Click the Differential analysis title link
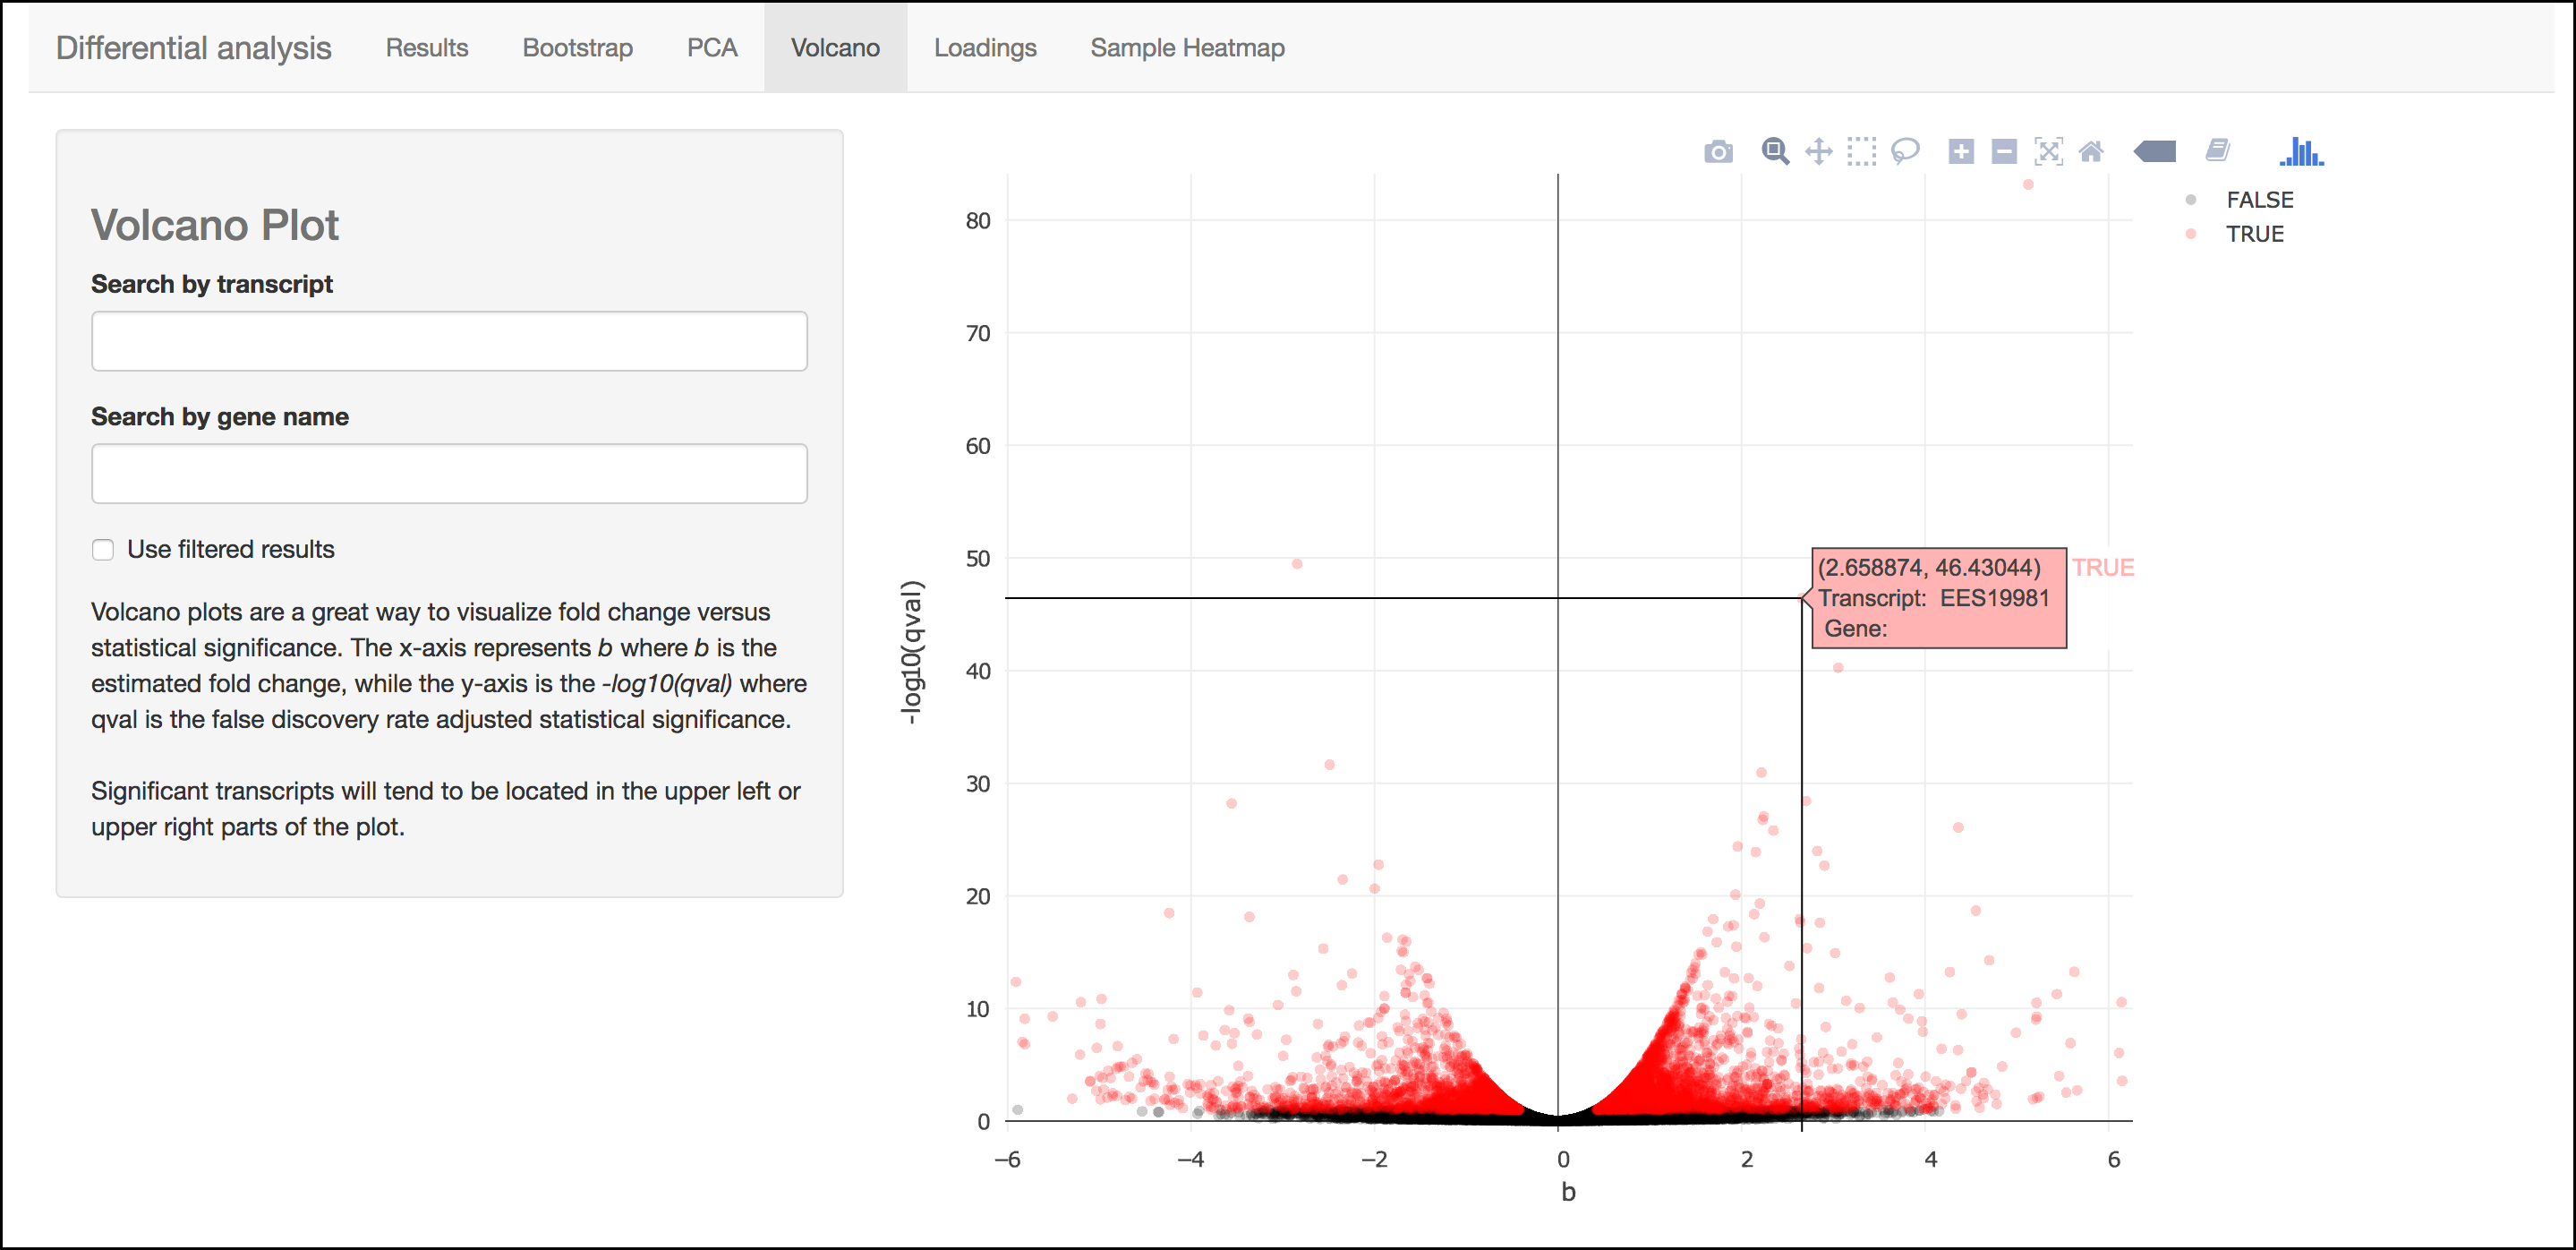The height and width of the screenshot is (1250, 2576). pyautogui.click(x=193, y=48)
